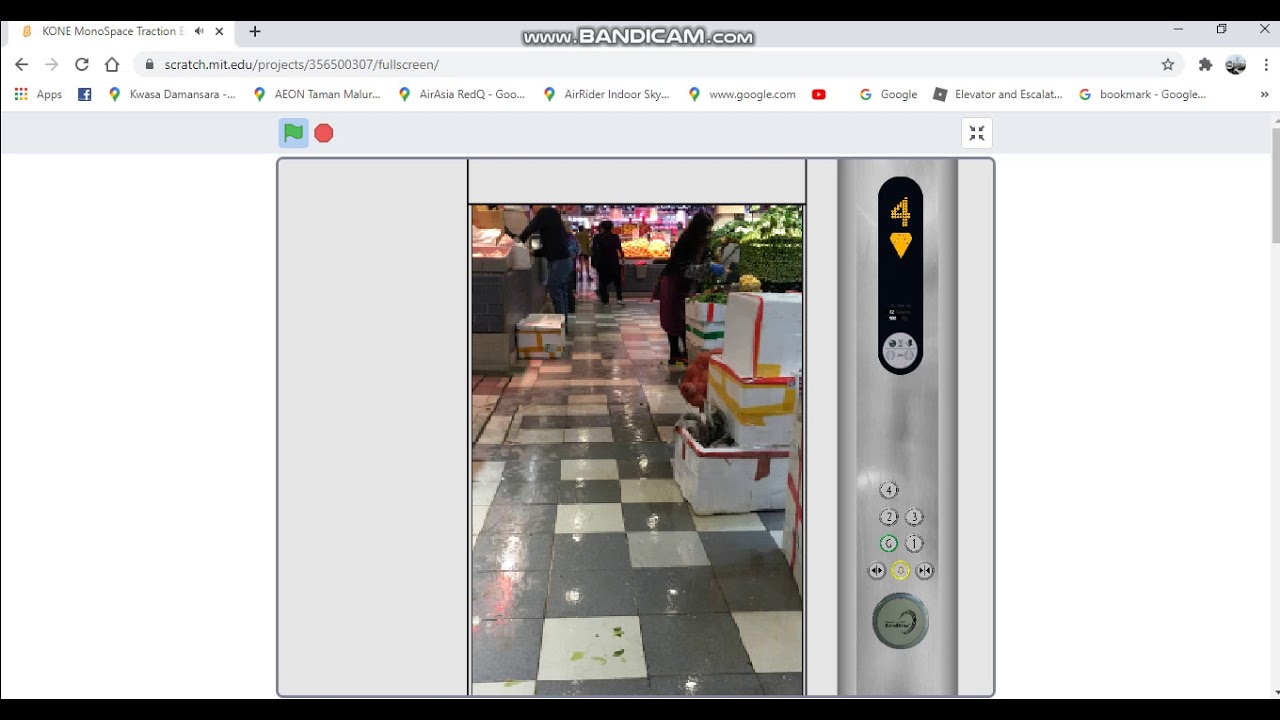Click the round card reader pad
This screenshot has width=1280, height=720.
point(901,621)
